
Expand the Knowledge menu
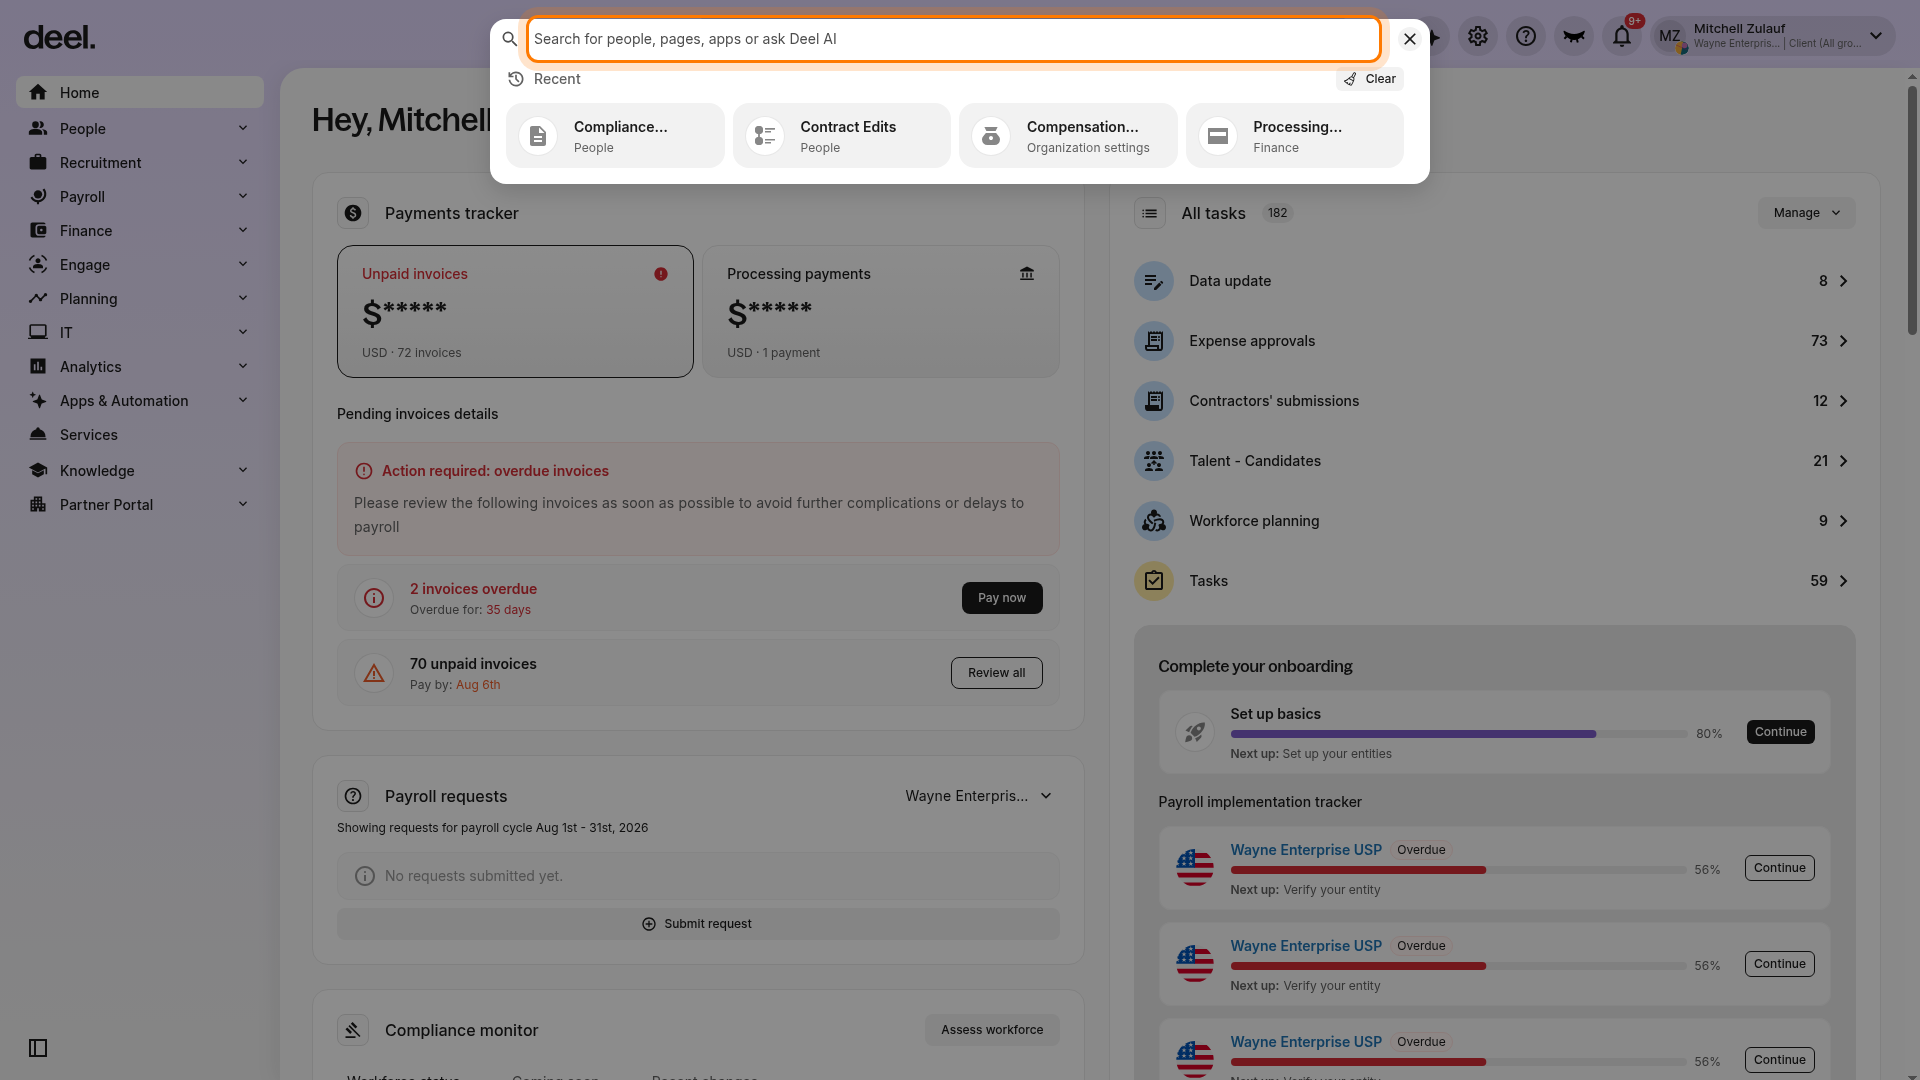pyautogui.click(x=140, y=471)
